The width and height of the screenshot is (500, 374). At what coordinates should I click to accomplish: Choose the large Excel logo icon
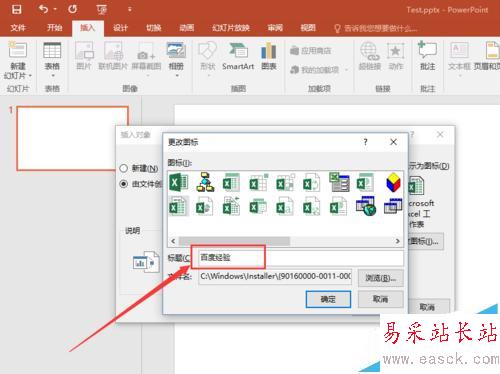tap(179, 183)
